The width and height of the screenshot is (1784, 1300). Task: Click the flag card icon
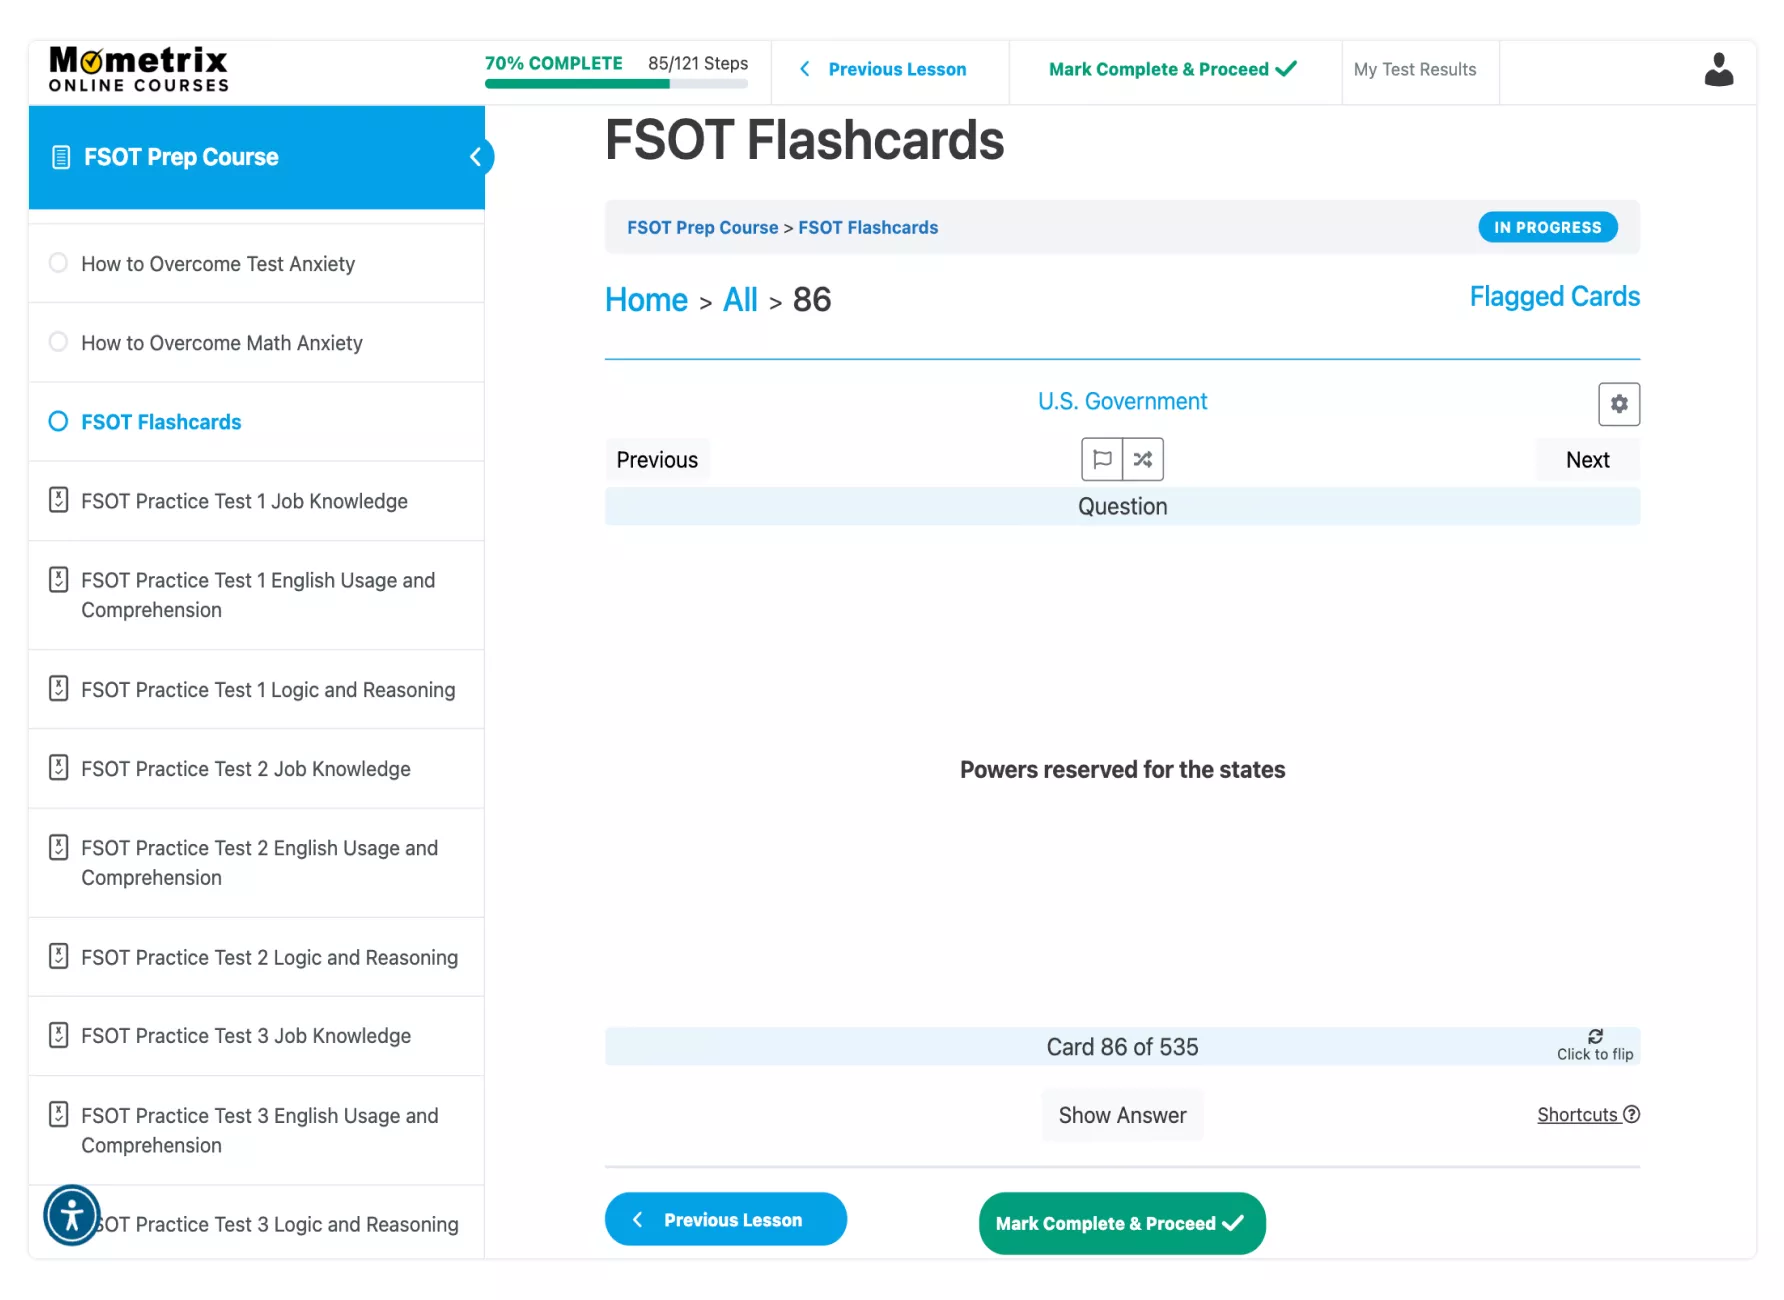(x=1102, y=460)
